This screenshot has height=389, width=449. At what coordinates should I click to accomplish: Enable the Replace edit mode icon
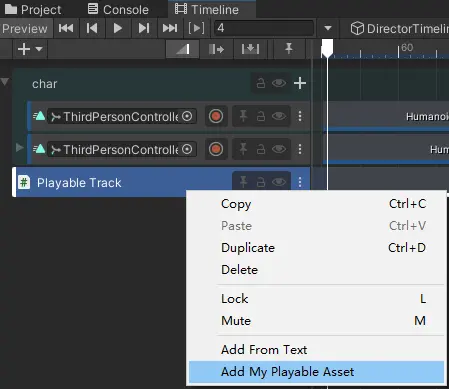point(250,49)
